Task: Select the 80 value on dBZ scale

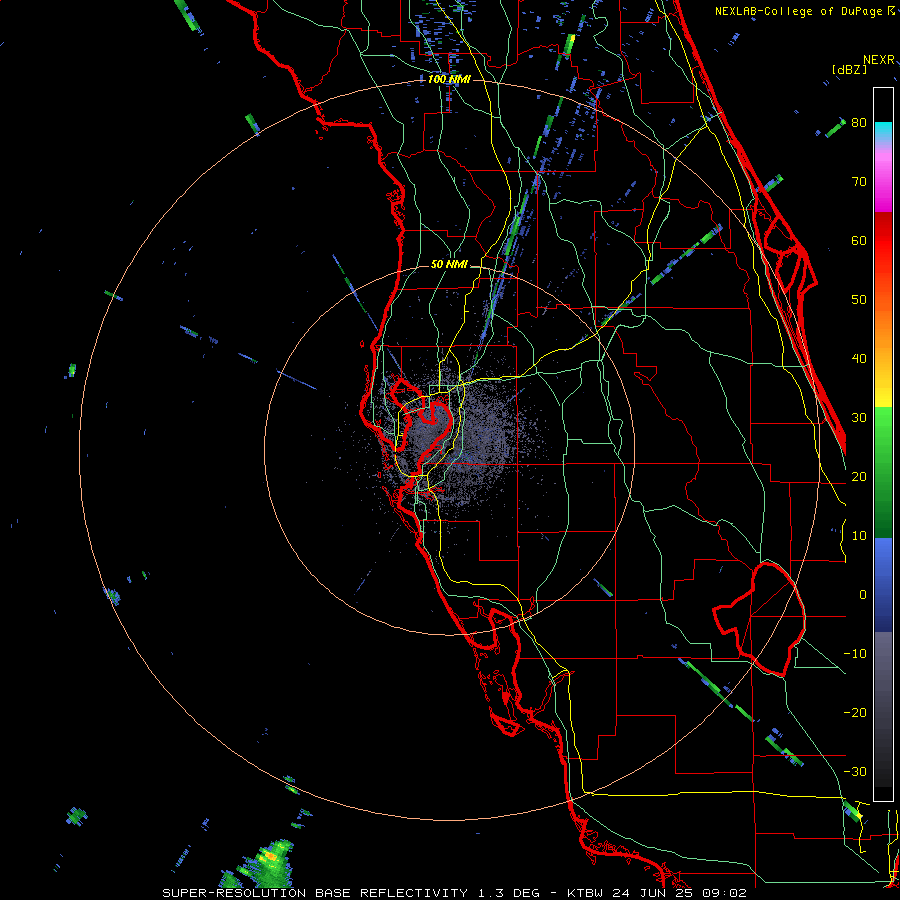Action: pos(859,123)
